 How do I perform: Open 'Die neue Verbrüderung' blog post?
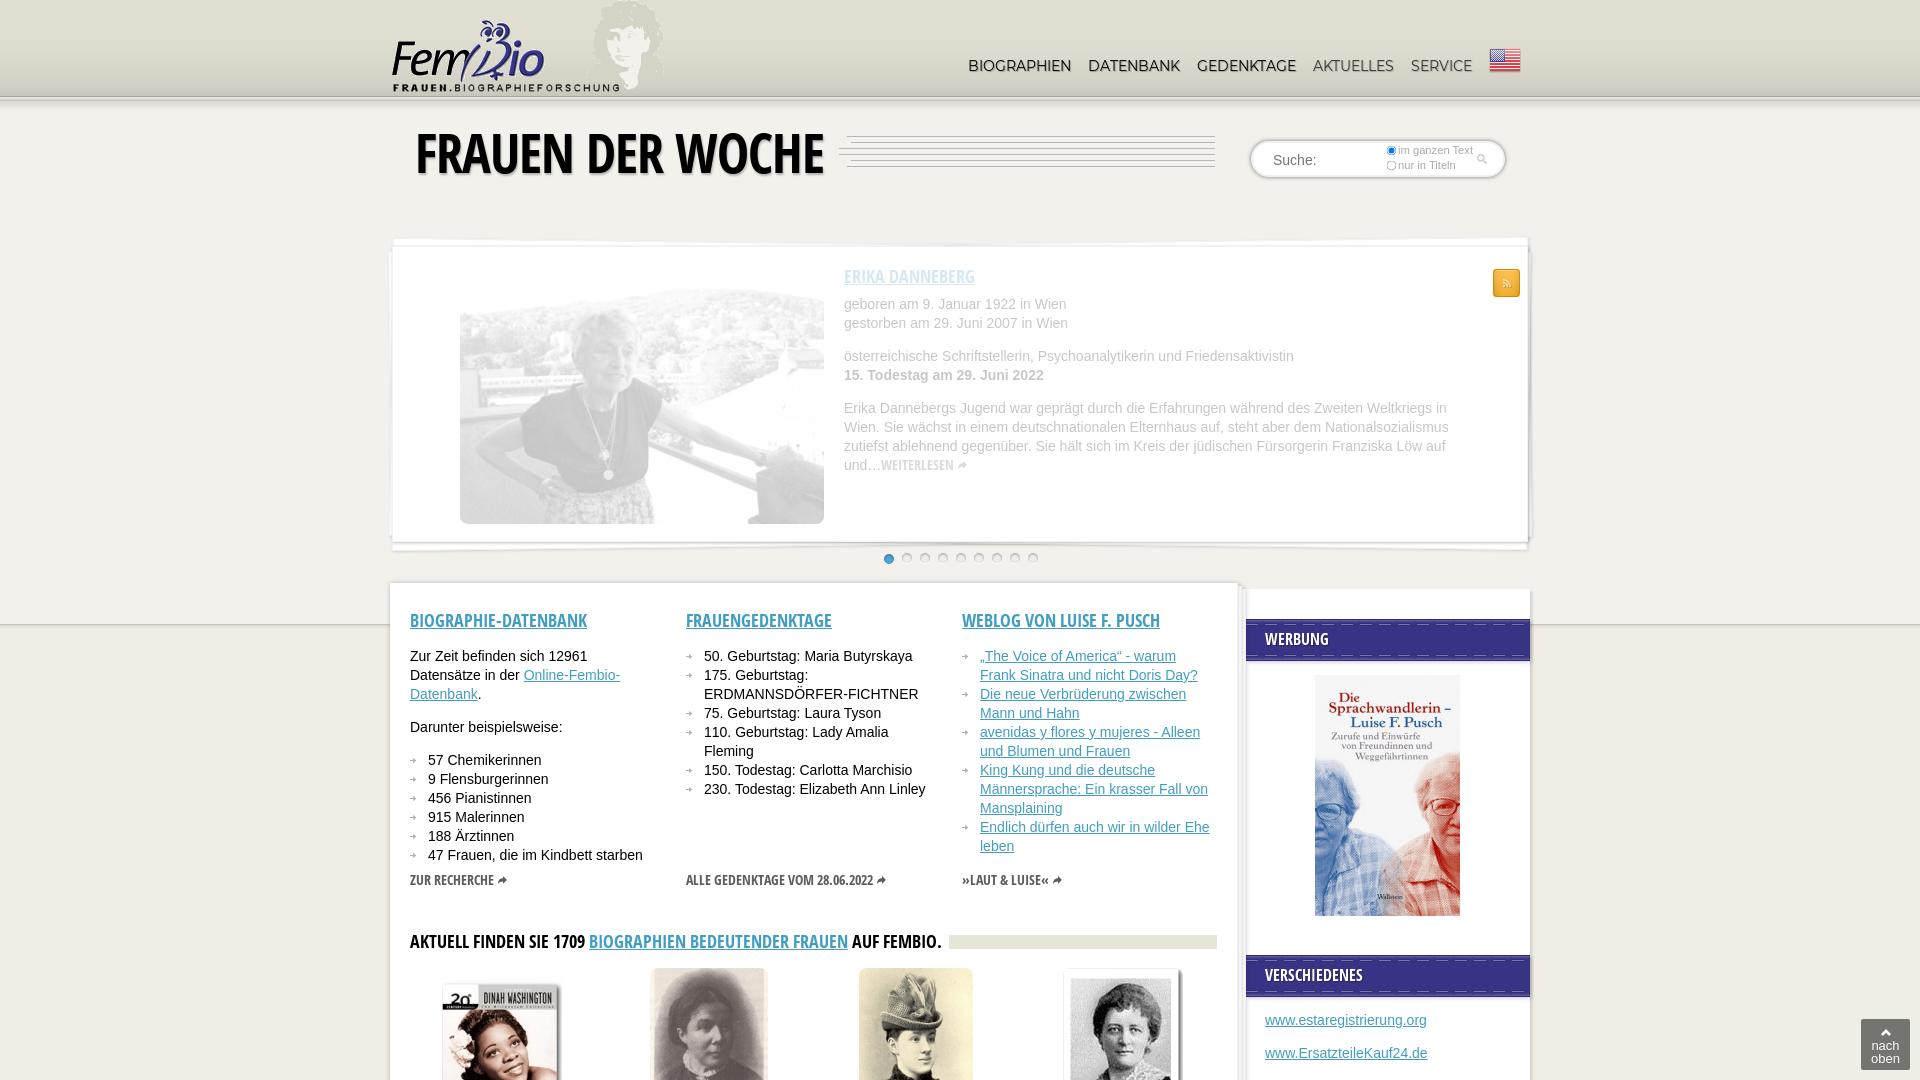[1083, 704]
